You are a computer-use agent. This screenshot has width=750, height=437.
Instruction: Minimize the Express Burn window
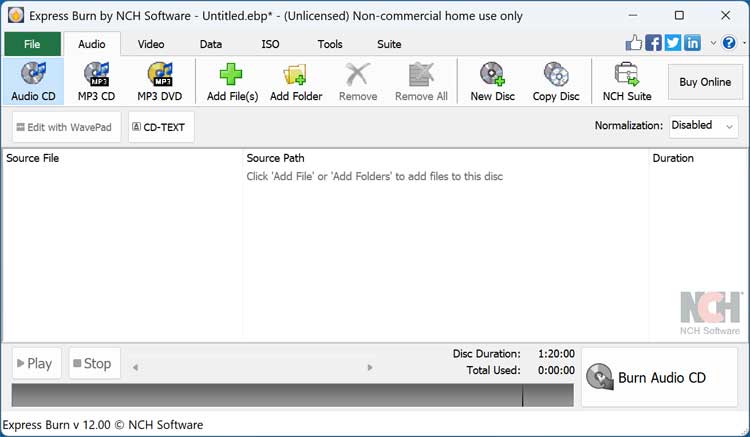pos(633,15)
